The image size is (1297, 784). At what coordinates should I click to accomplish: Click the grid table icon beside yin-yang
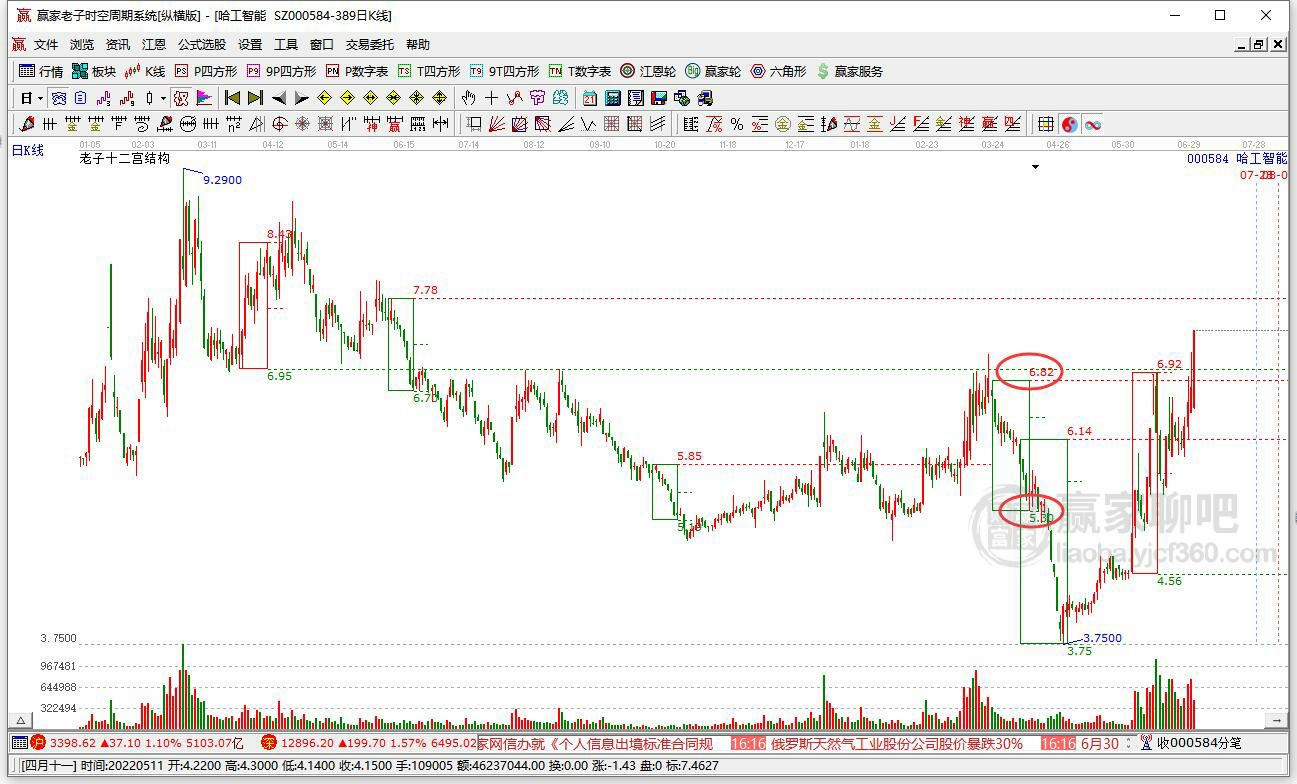[1046, 124]
